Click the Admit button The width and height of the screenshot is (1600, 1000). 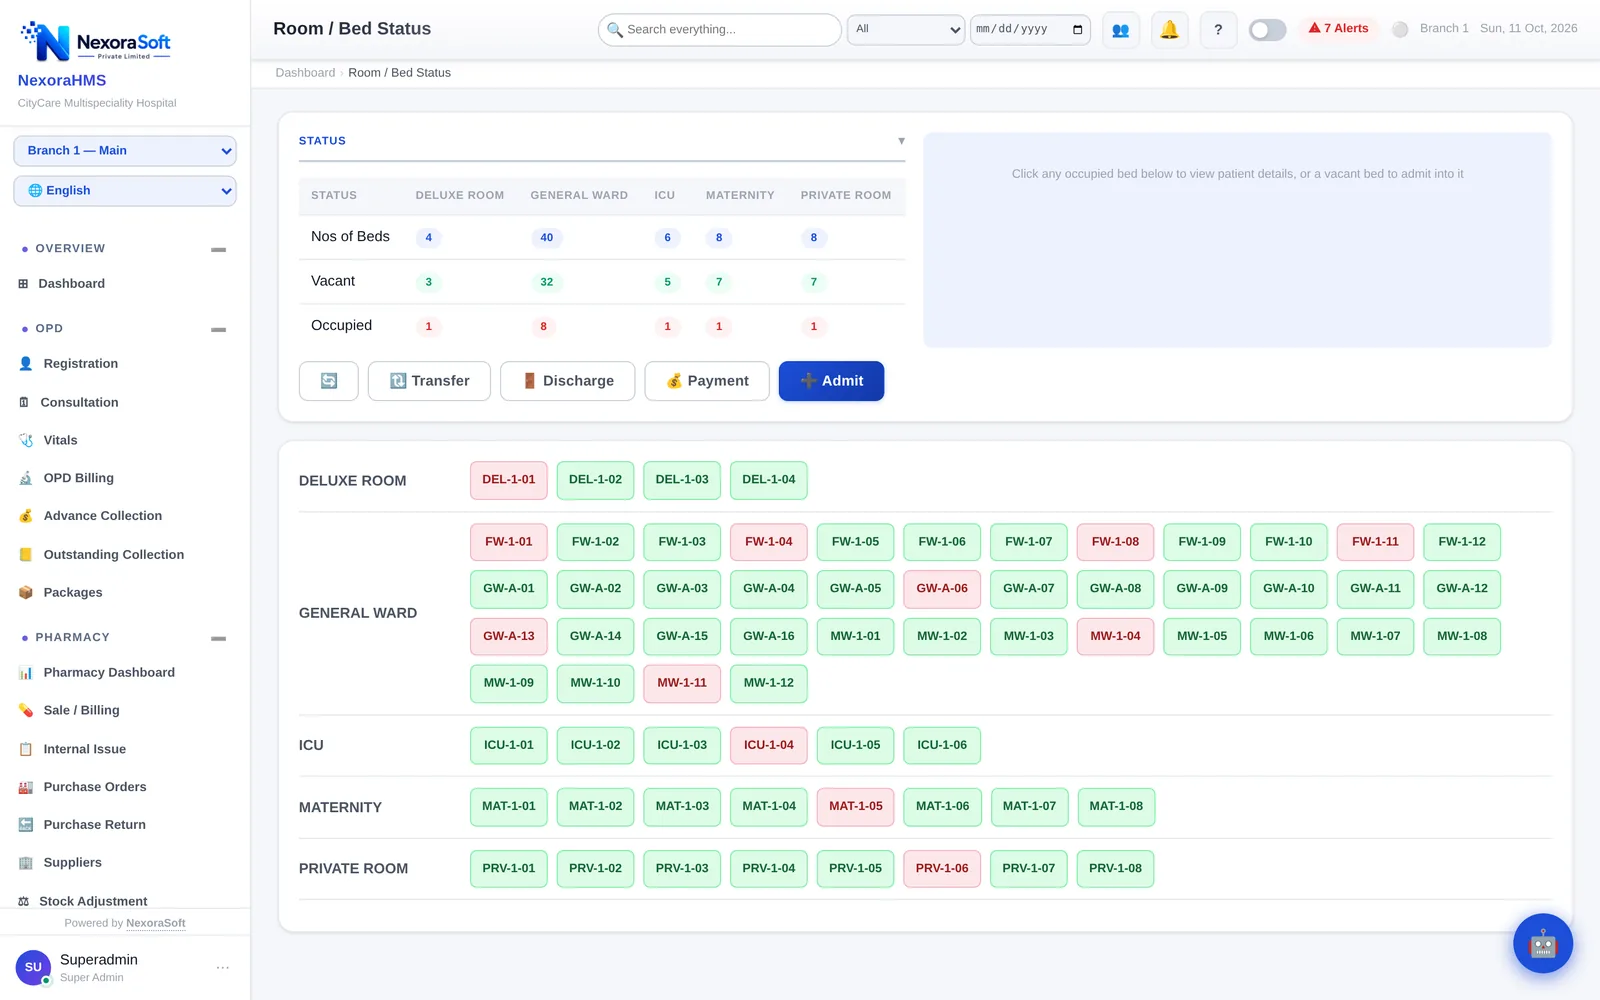tap(831, 381)
